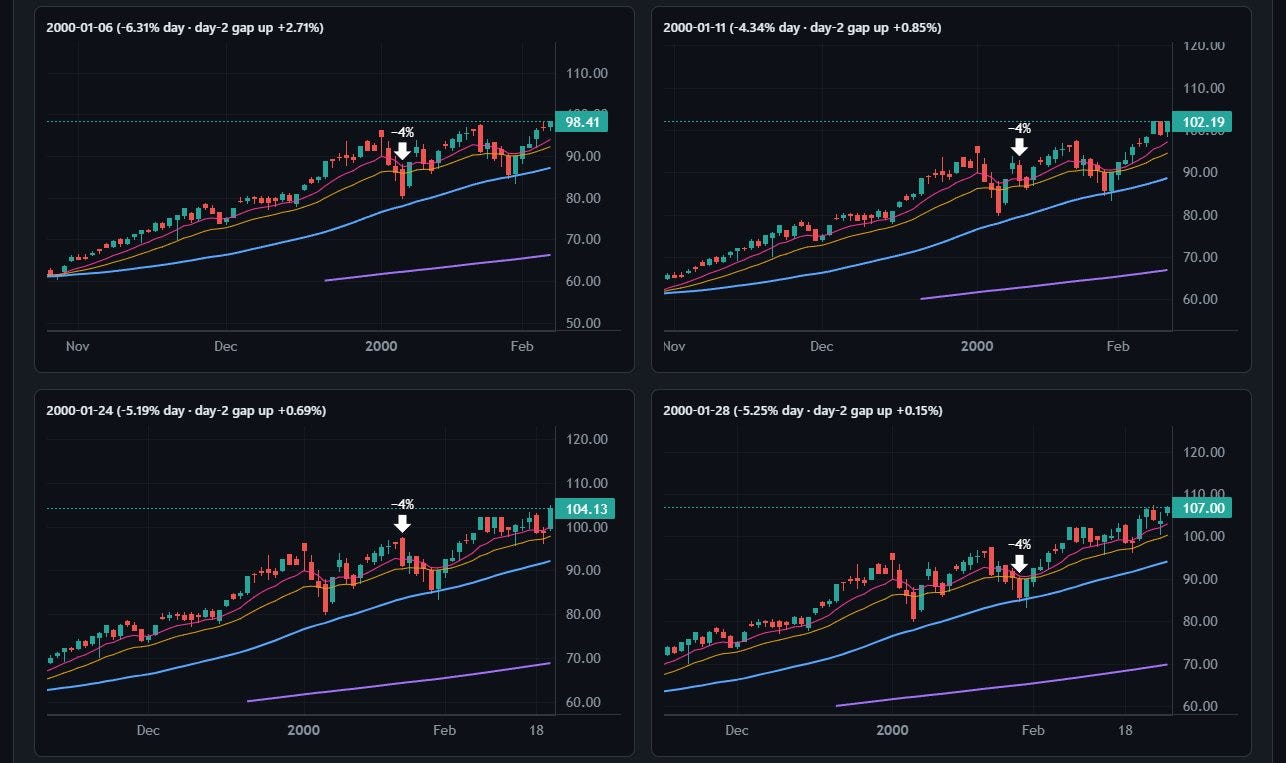Select the −4% marker in the 2000-01-11 chart
The height and width of the screenshot is (763, 1286).
tap(1019, 140)
